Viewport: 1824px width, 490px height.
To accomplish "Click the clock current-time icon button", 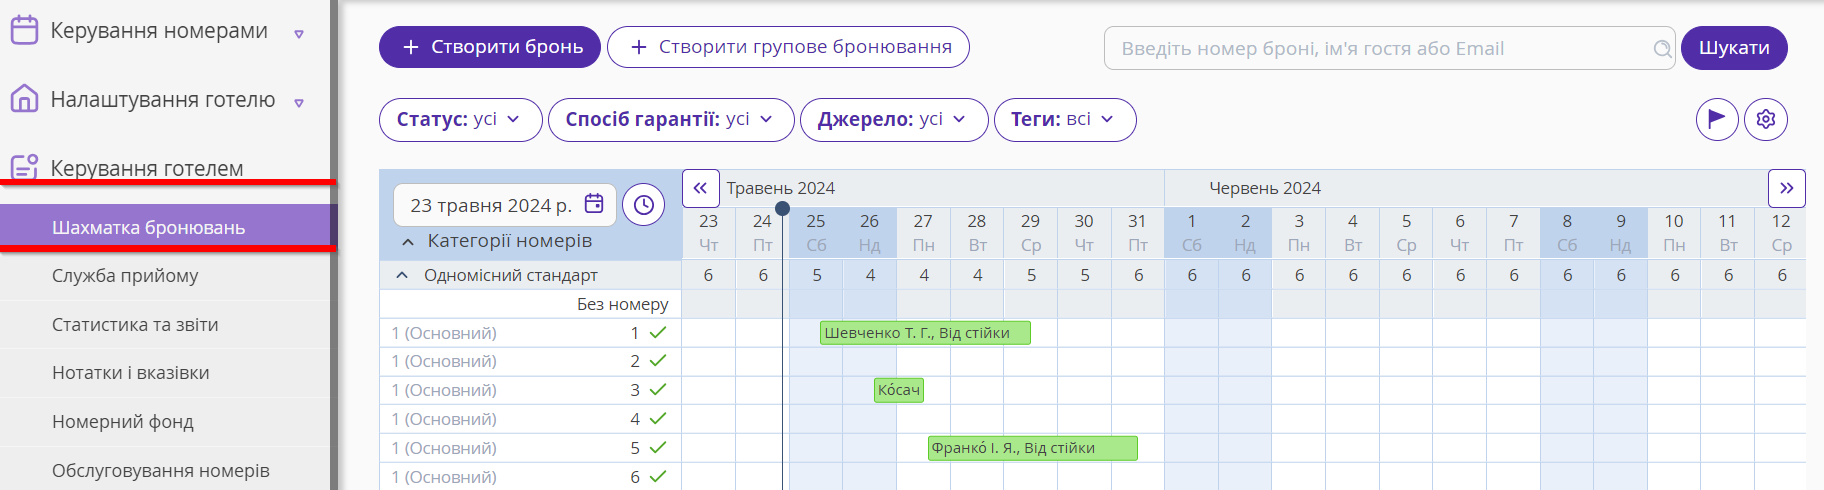I will click(x=644, y=205).
